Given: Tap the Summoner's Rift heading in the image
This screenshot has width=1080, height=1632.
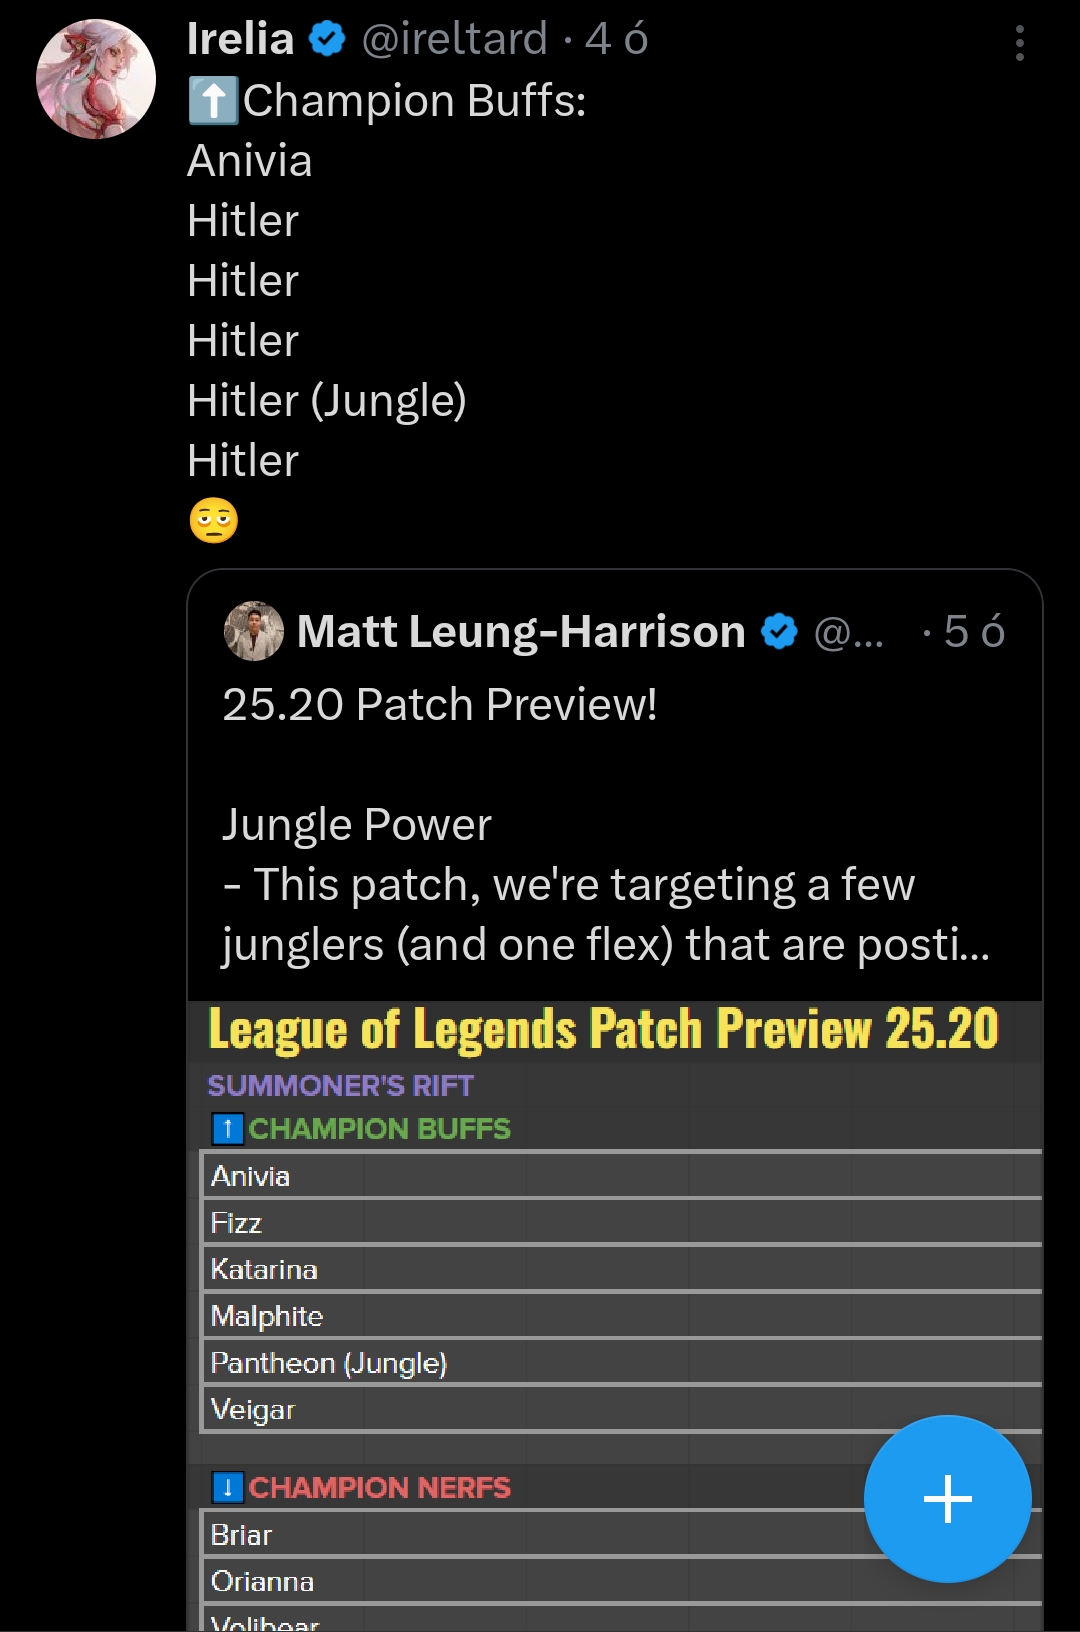Looking at the screenshot, I should (340, 1086).
